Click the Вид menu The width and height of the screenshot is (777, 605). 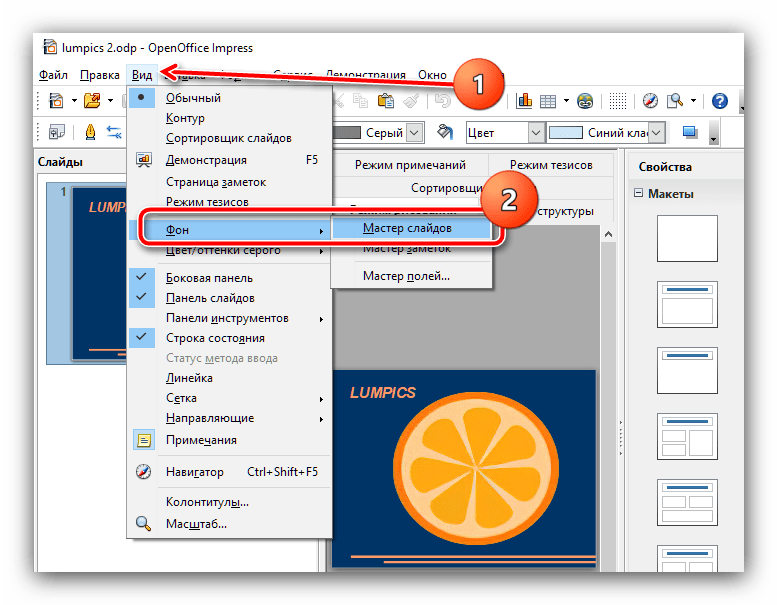click(142, 75)
